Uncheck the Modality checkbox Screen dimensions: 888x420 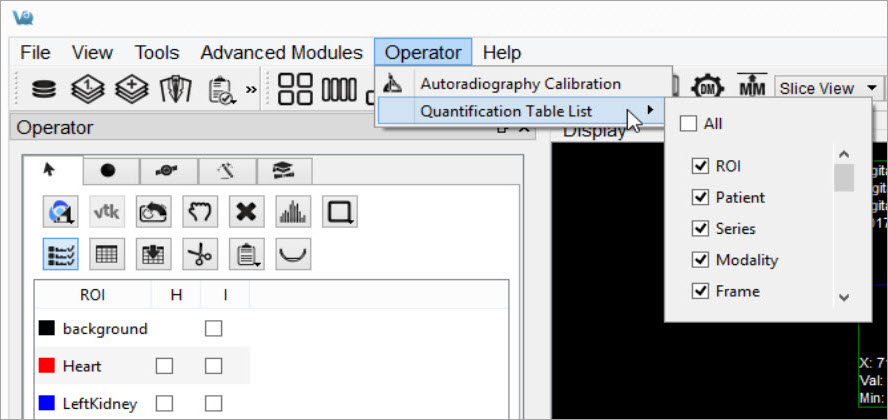(700, 260)
